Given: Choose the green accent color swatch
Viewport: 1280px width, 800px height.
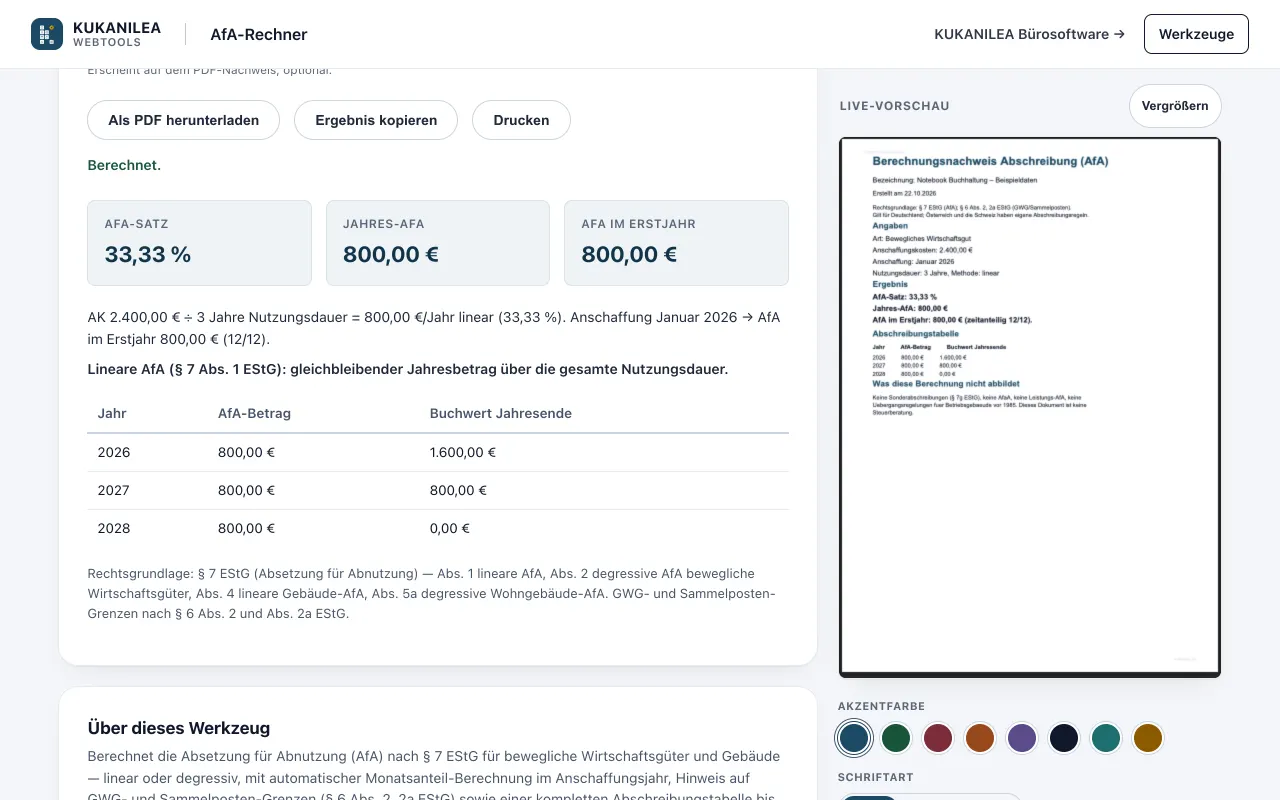Looking at the screenshot, I should pos(896,738).
